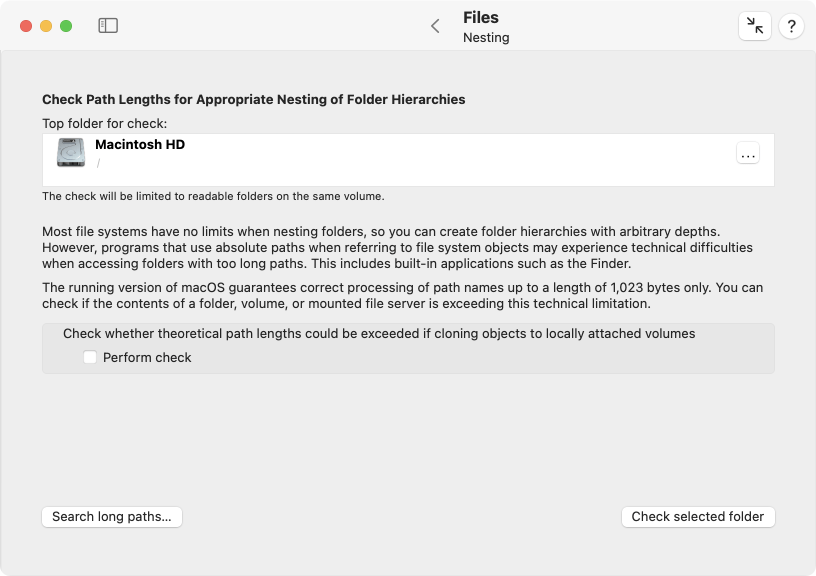Enable the Perform check checkbox
This screenshot has width=816, height=576.
click(90, 357)
